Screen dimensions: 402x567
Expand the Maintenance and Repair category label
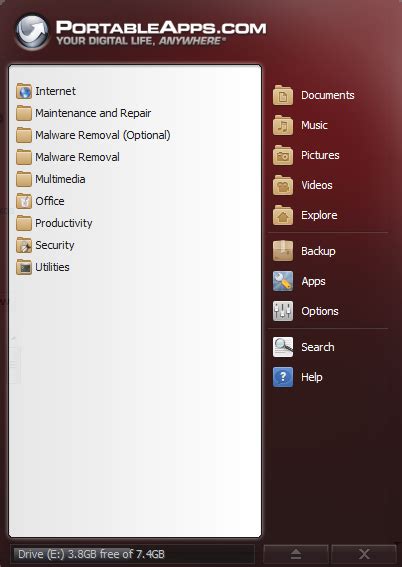point(93,113)
